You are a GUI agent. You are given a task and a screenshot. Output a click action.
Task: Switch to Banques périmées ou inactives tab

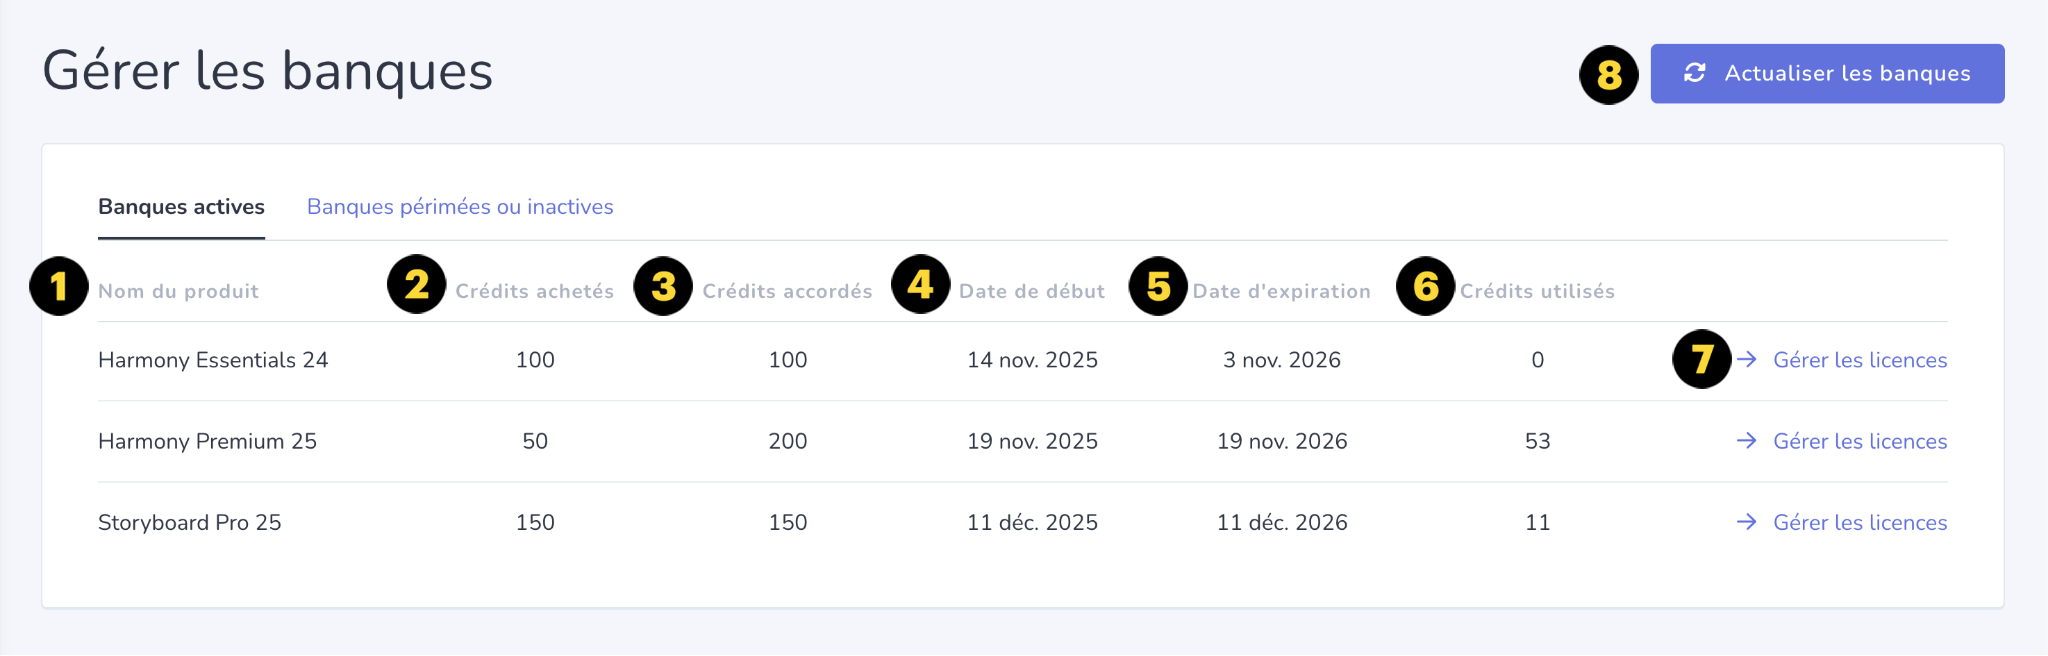(460, 207)
